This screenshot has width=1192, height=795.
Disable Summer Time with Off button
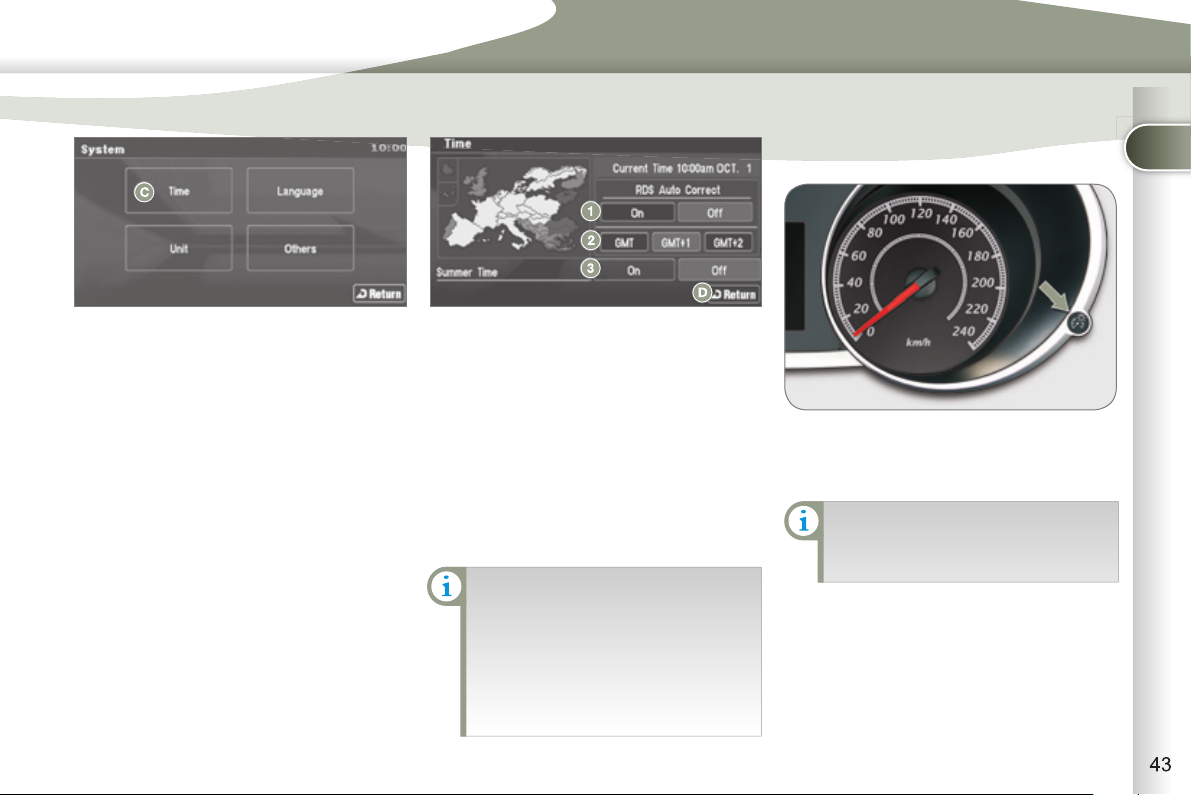click(718, 270)
